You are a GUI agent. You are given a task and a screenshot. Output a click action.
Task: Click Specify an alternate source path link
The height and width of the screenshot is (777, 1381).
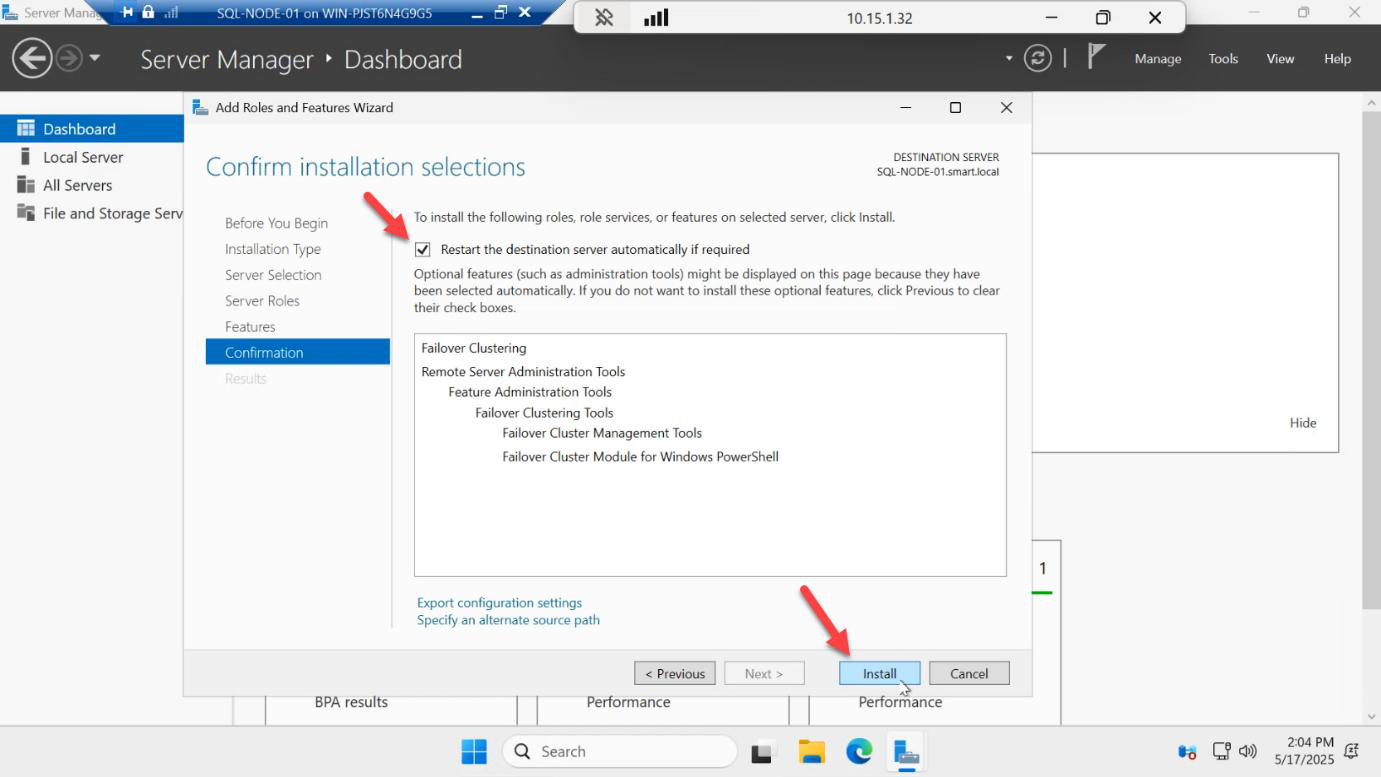click(x=508, y=620)
